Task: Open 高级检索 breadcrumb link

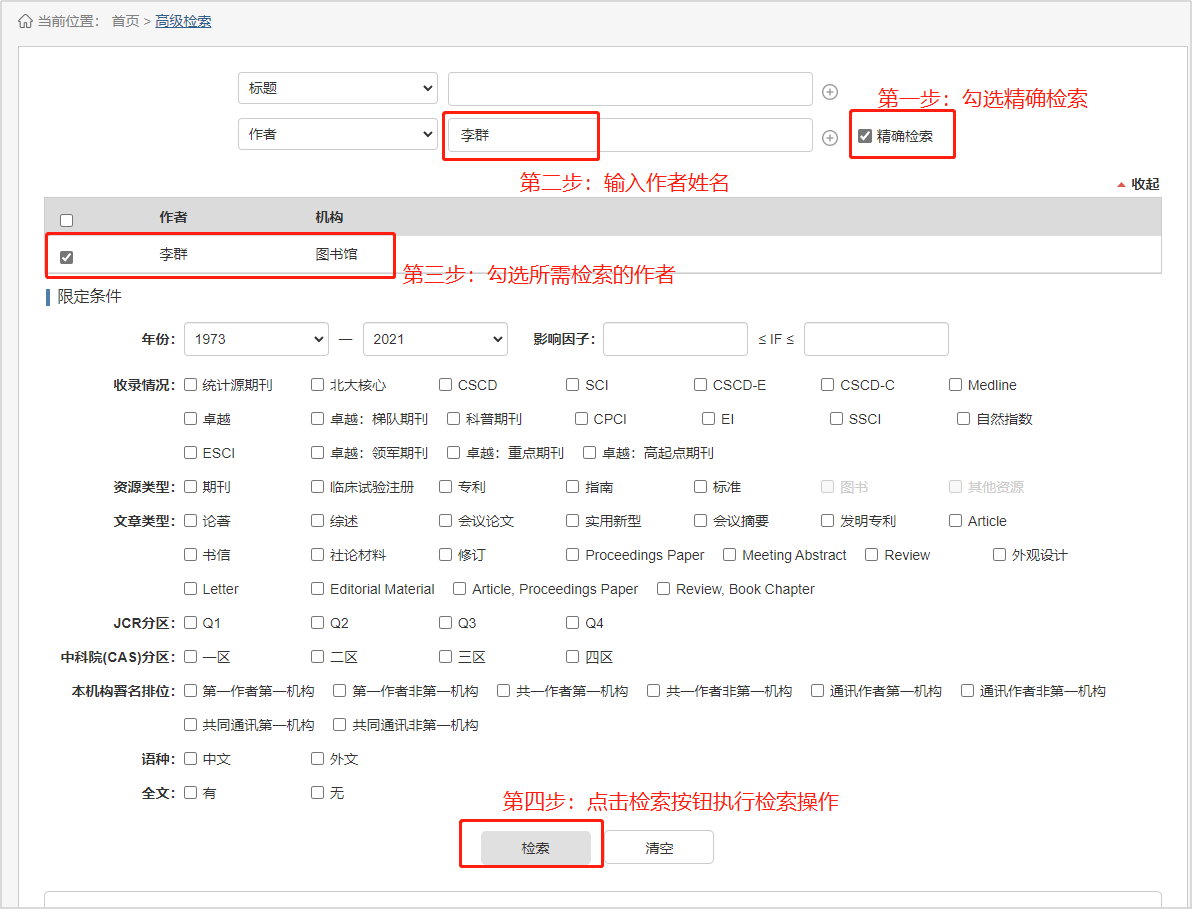Action: (x=183, y=21)
